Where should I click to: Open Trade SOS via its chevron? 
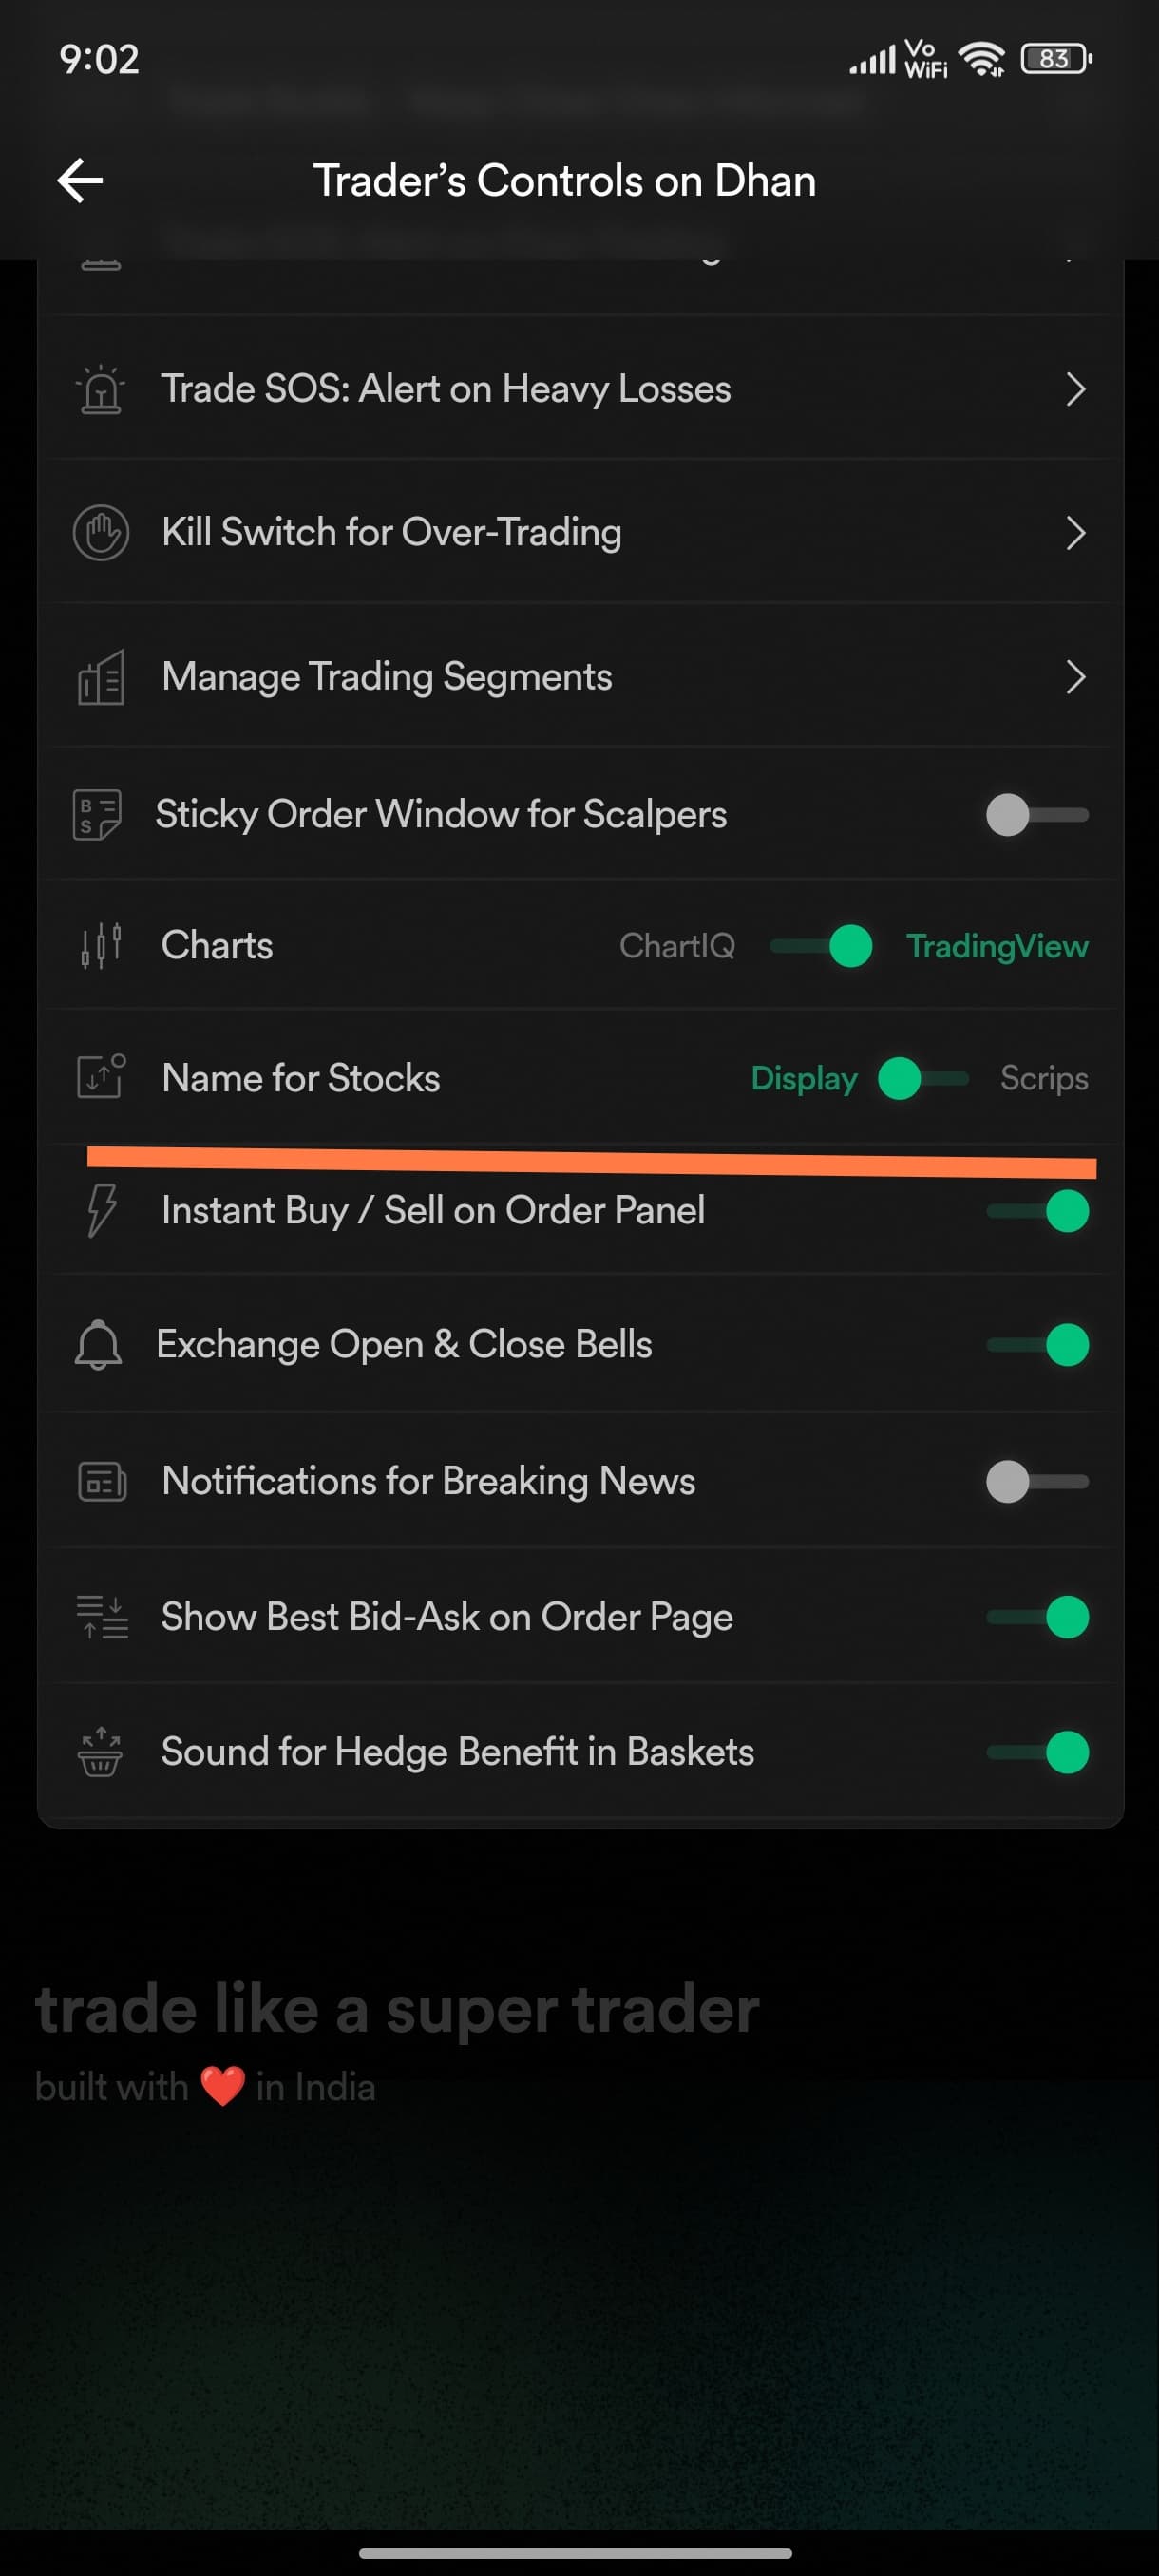point(1075,389)
